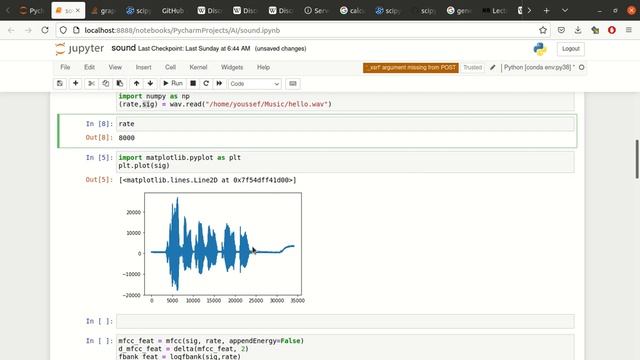640x360 pixels.
Task: Open the Widgets menu
Action: click(232, 67)
